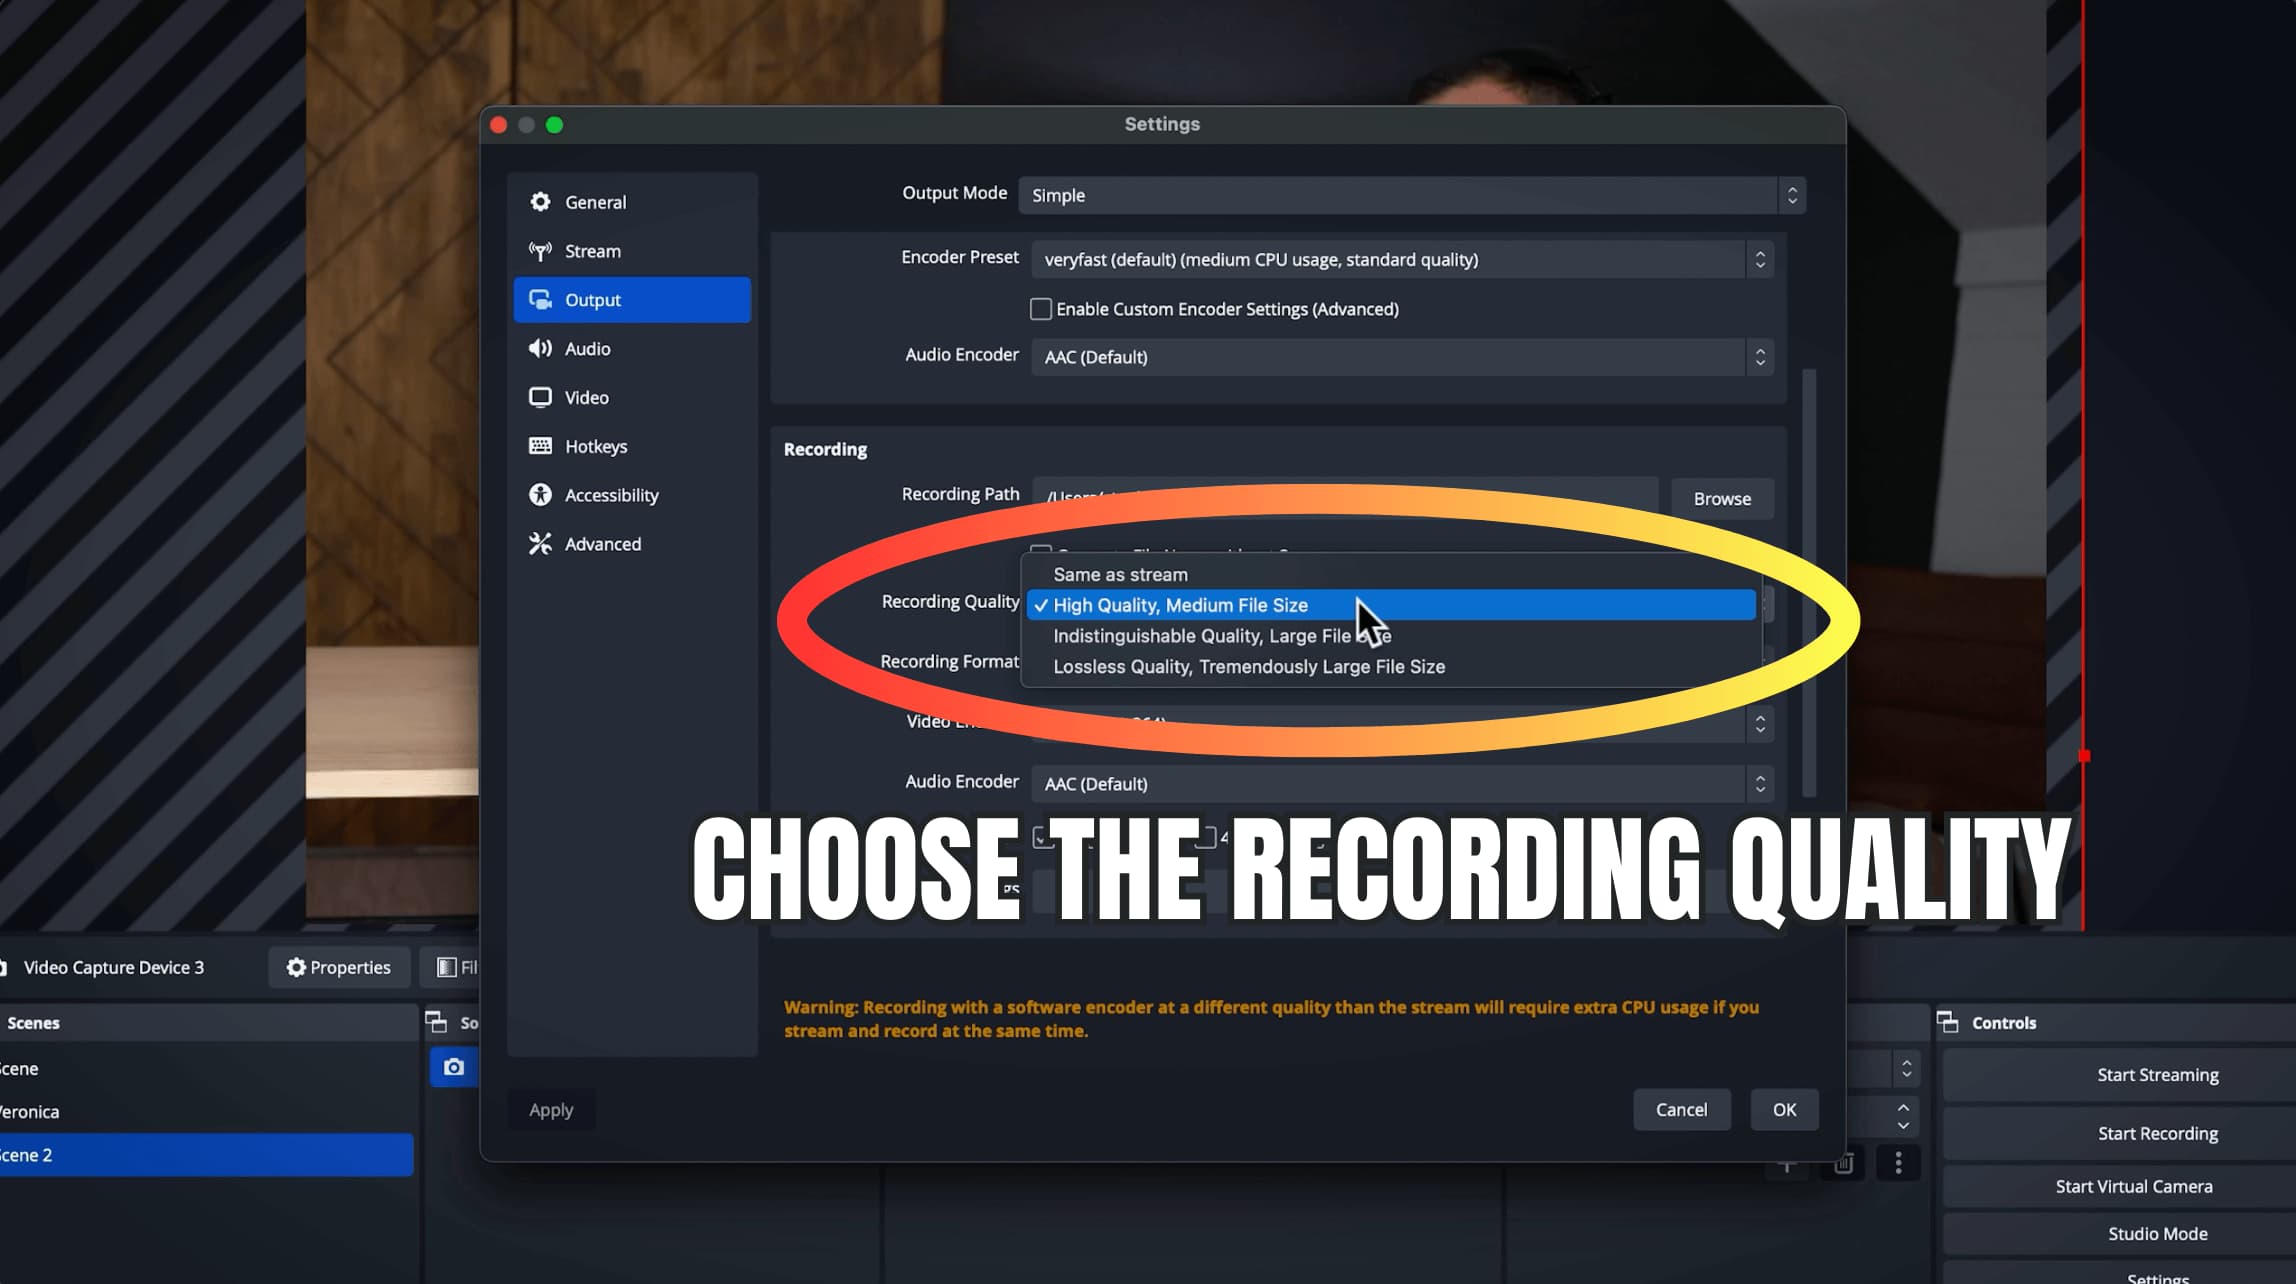Toggle Studio Mode in Controls

pyautogui.click(x=2119, y=1234)
